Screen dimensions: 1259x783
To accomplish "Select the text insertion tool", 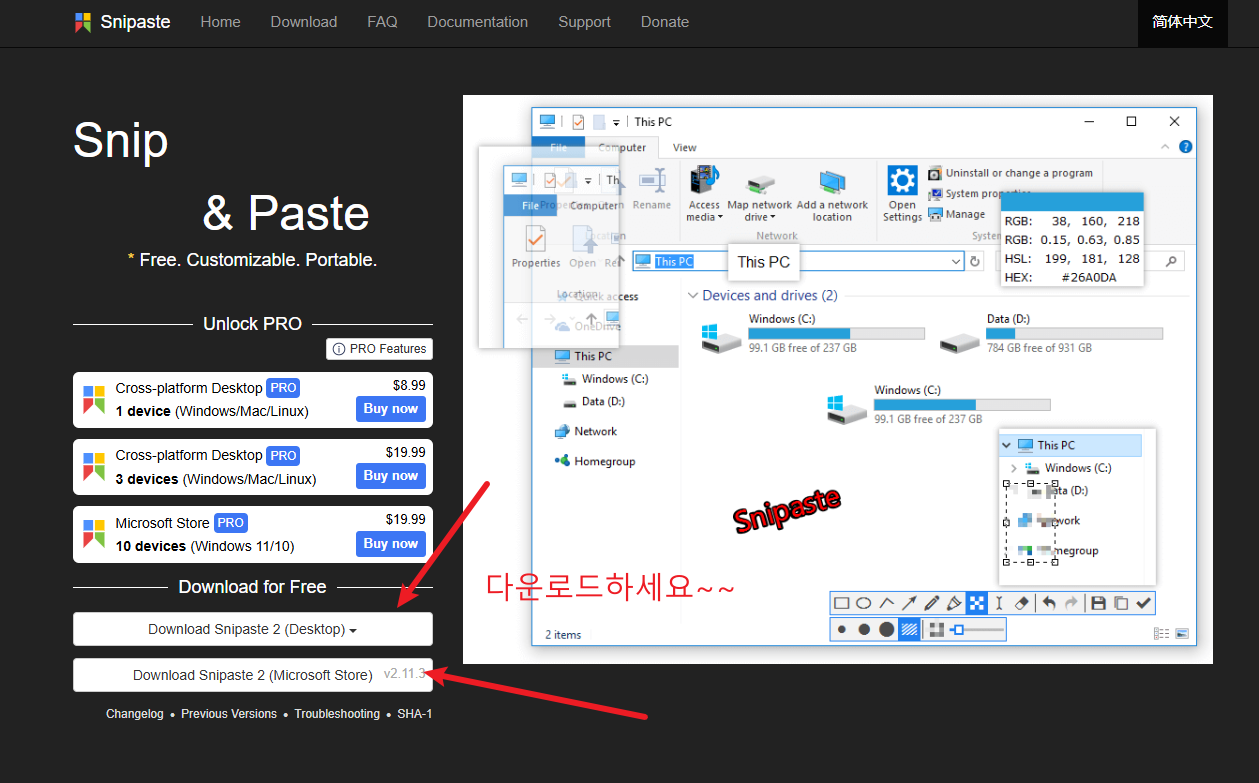I will 999,603.
